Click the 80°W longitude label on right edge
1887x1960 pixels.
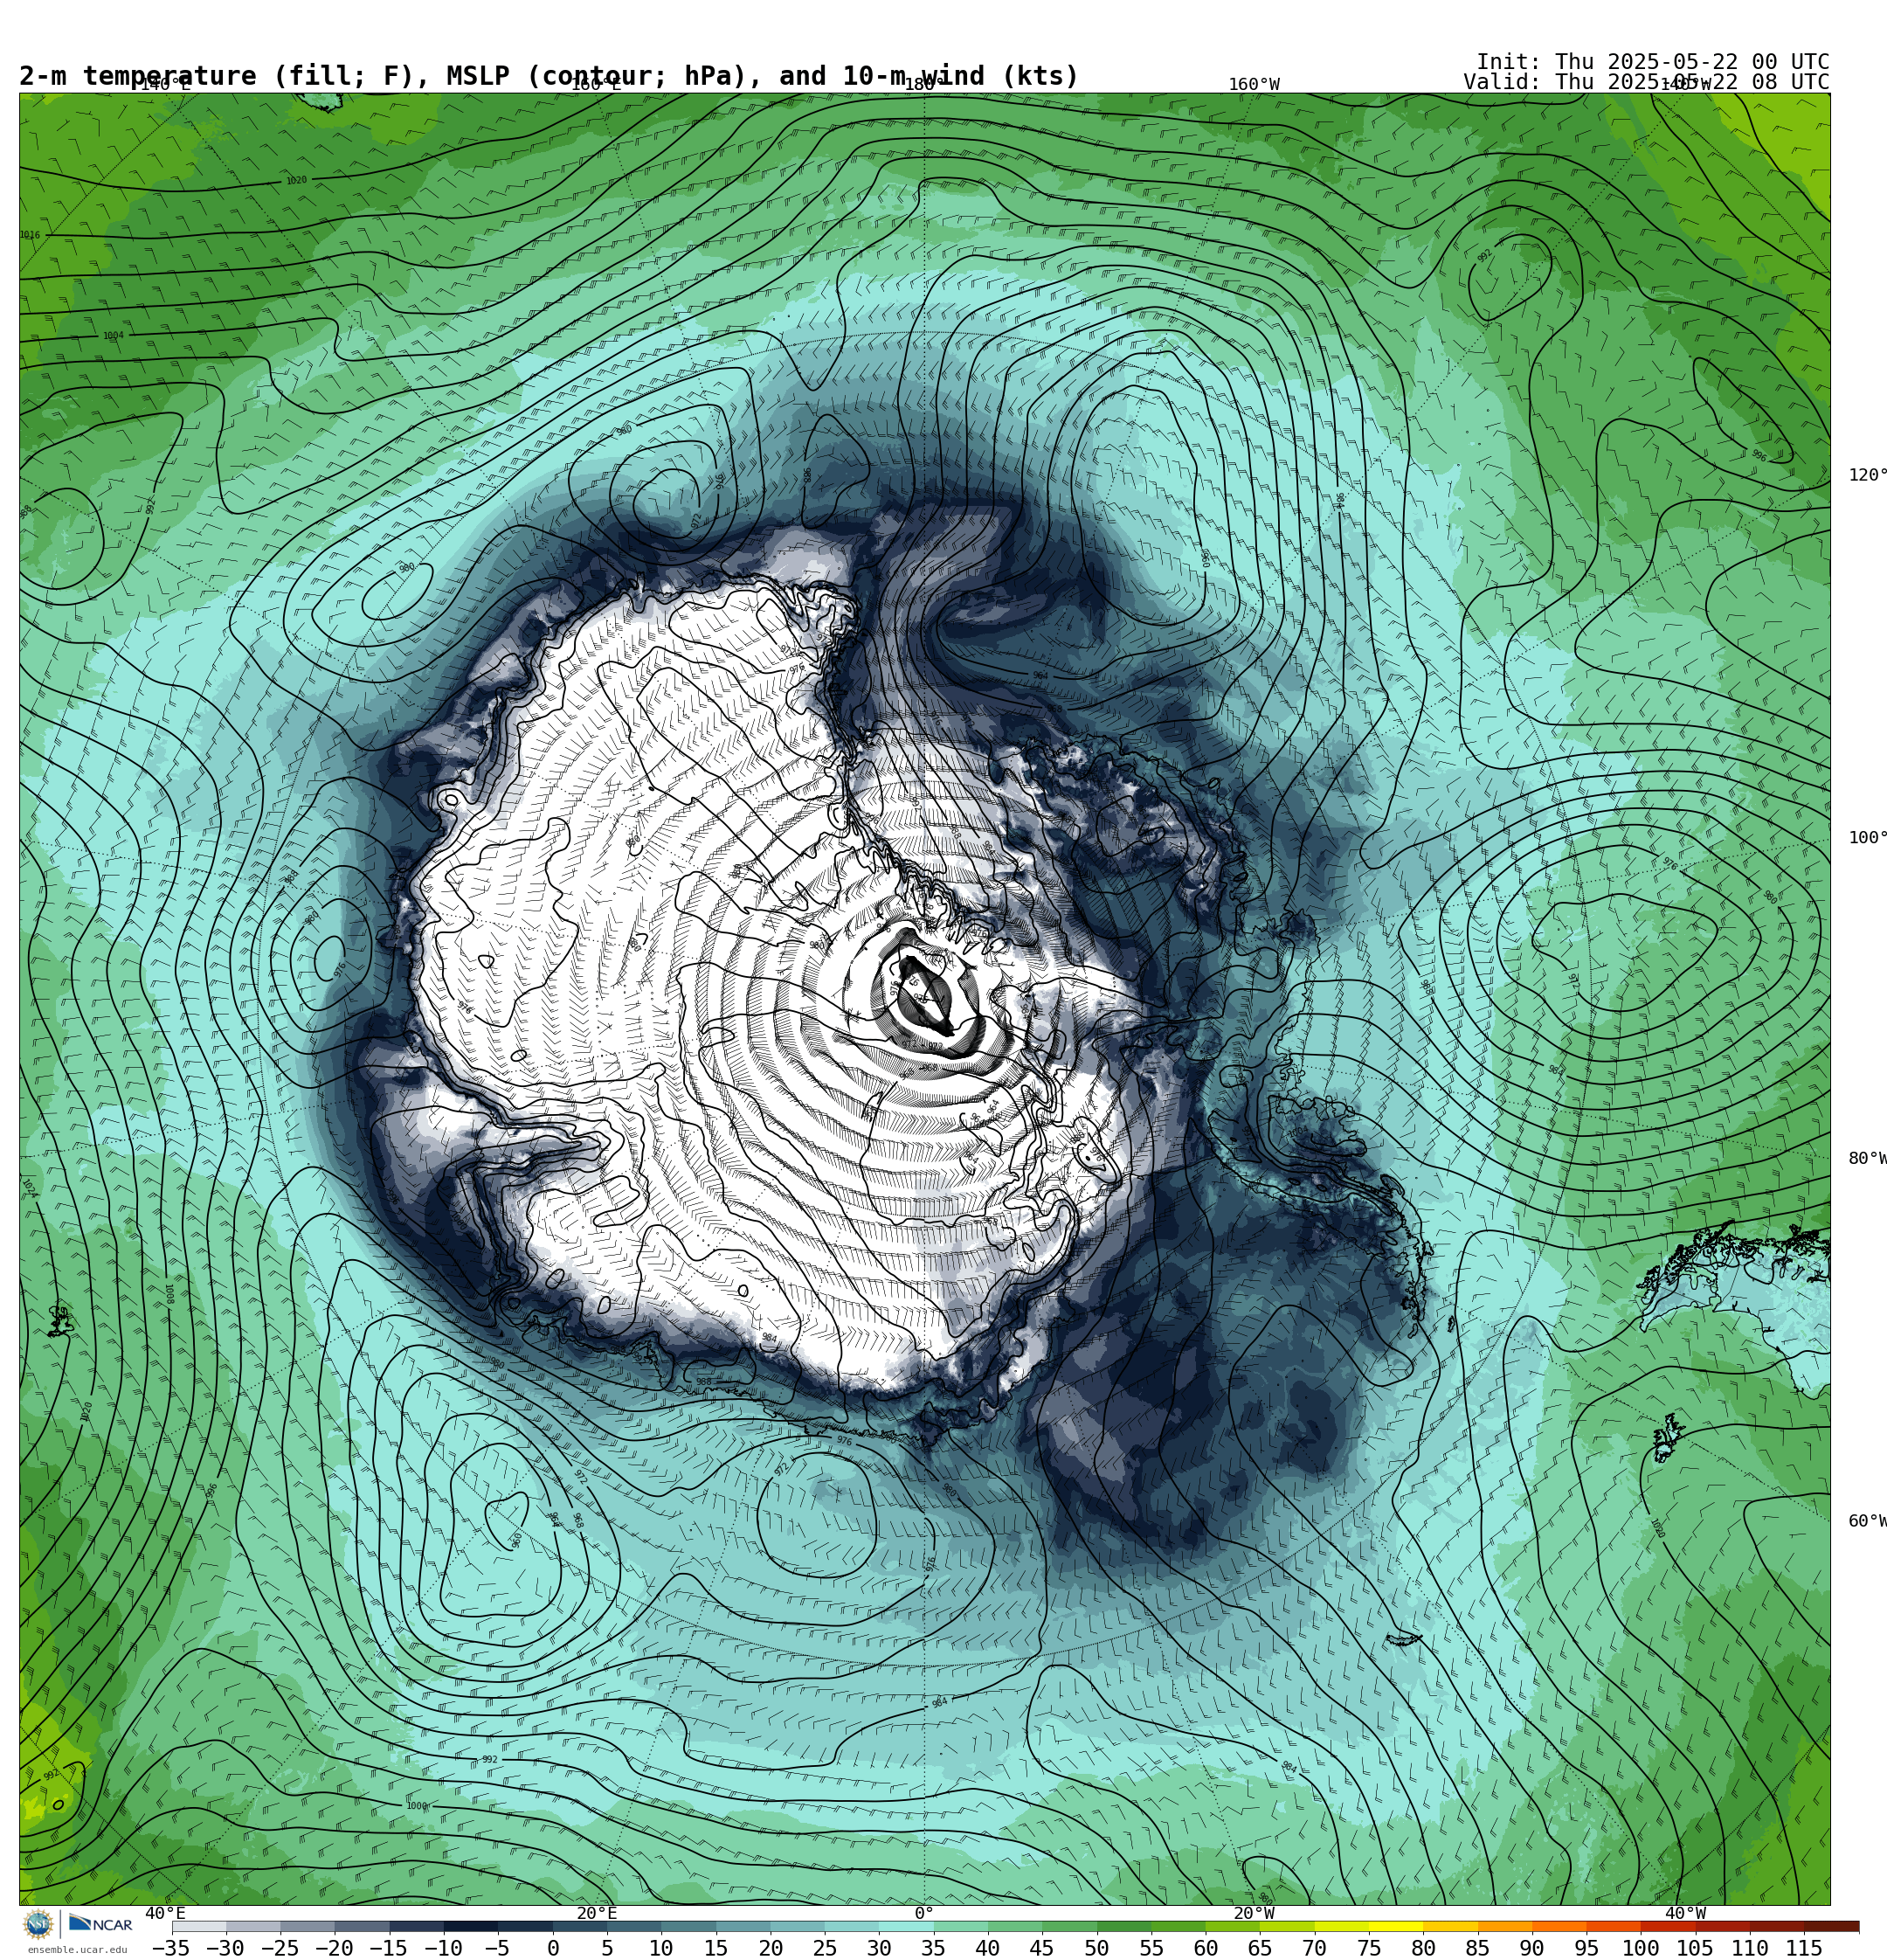click(1867, 1158)
